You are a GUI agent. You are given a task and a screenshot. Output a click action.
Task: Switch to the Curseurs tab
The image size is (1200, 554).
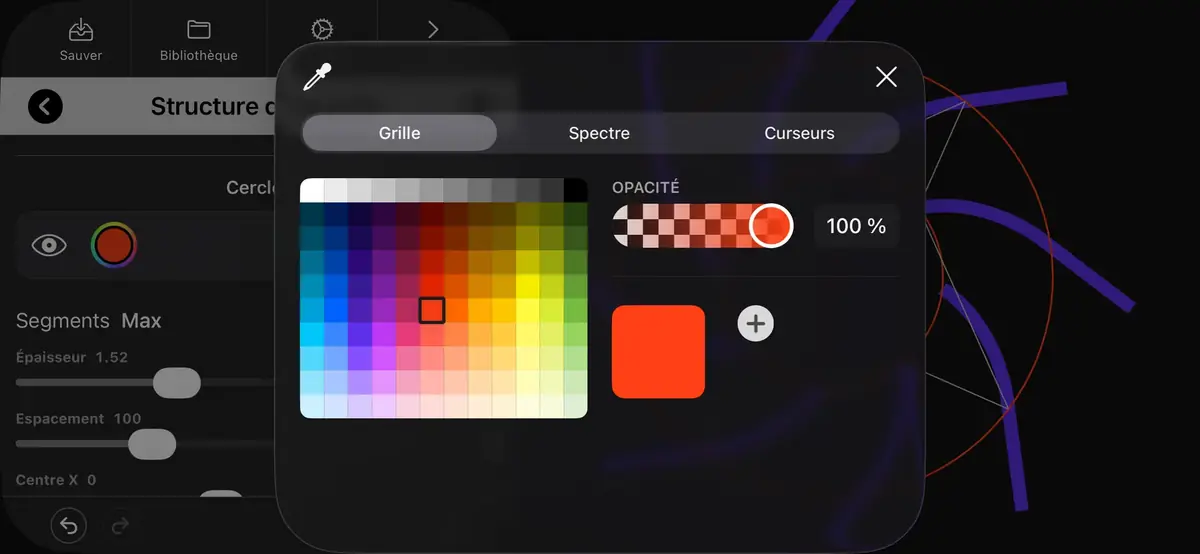(x=799, y=133)
